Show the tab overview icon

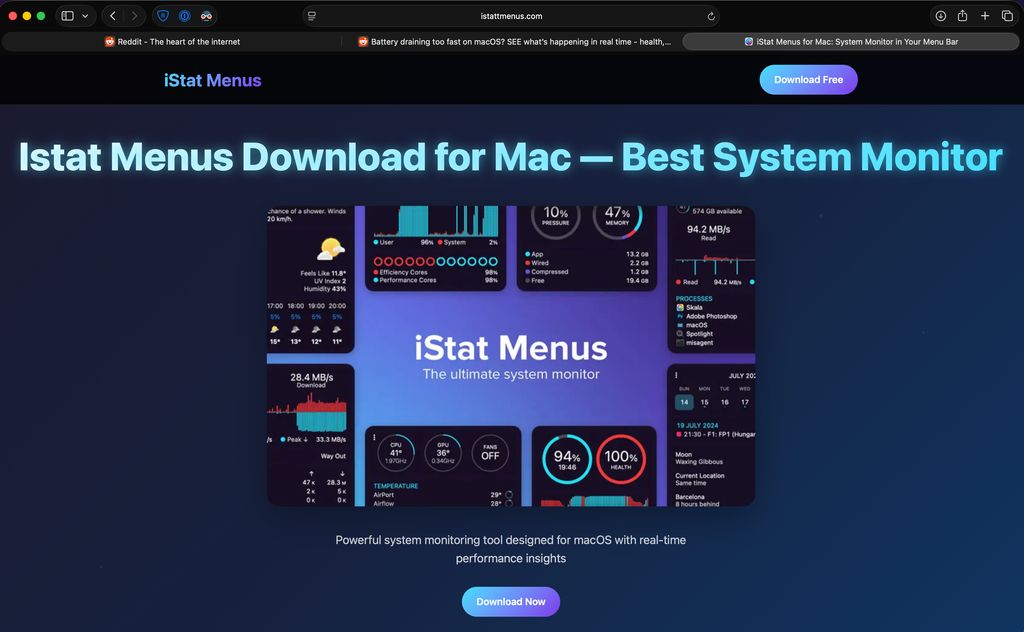point(1007,16)
